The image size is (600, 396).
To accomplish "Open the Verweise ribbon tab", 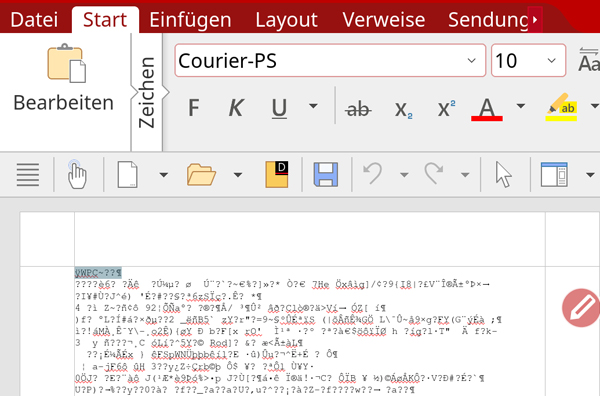I will pos(383,20).
